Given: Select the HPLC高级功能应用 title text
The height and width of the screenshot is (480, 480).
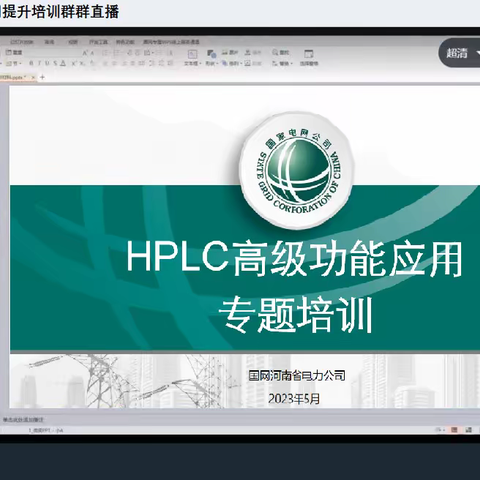Looking at the screenshot, I should click(295, 259).
